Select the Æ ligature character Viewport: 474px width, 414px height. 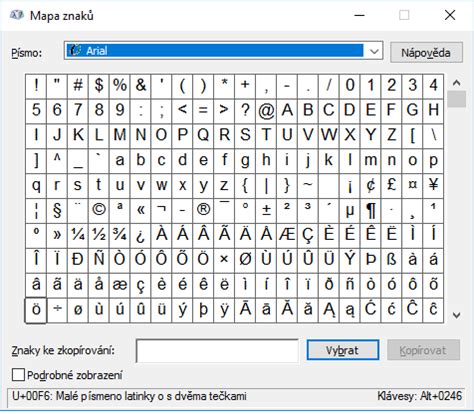click(x=287, y=235)
